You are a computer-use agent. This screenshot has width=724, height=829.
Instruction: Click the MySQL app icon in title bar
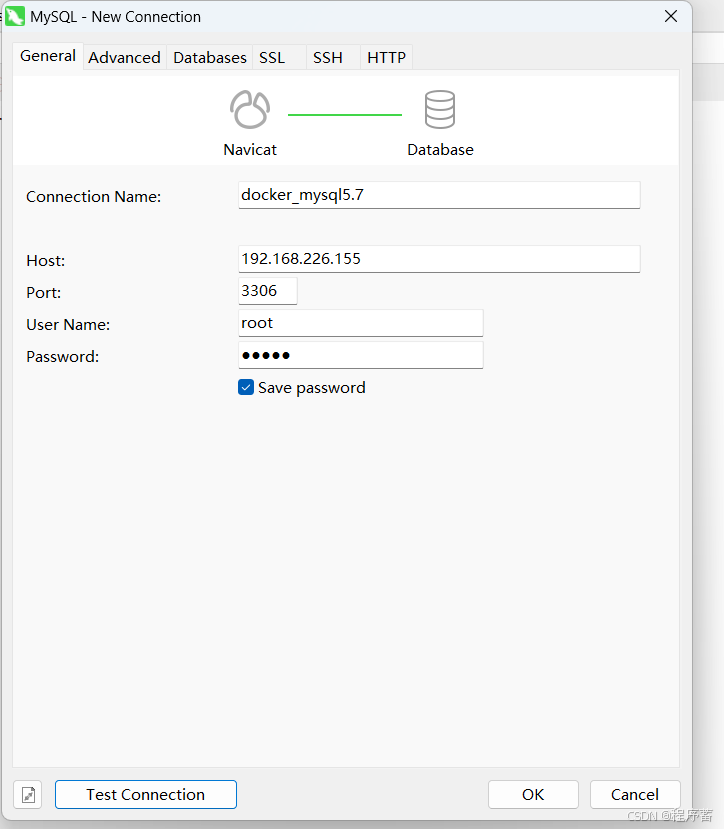tap(15, 16)
